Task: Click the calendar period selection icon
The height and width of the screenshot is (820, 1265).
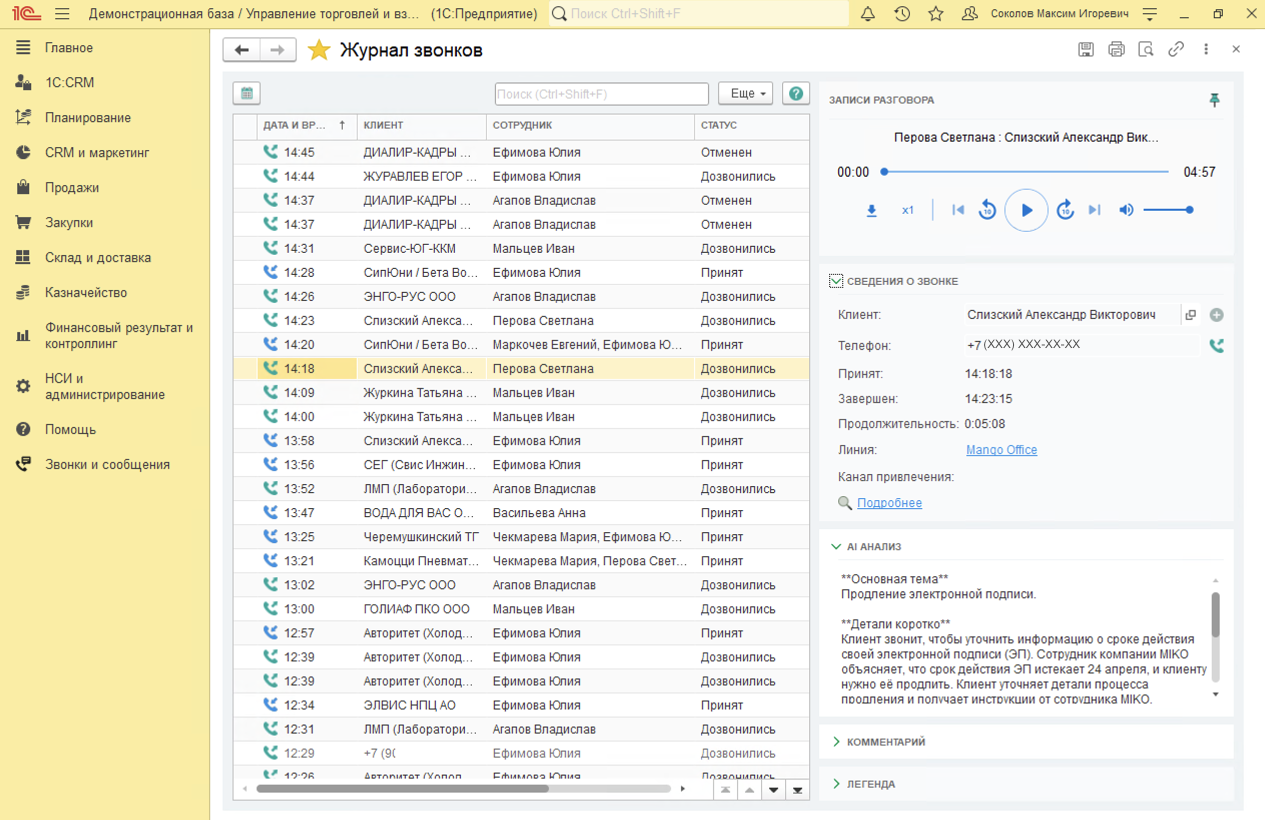Action: pos(247,93)
